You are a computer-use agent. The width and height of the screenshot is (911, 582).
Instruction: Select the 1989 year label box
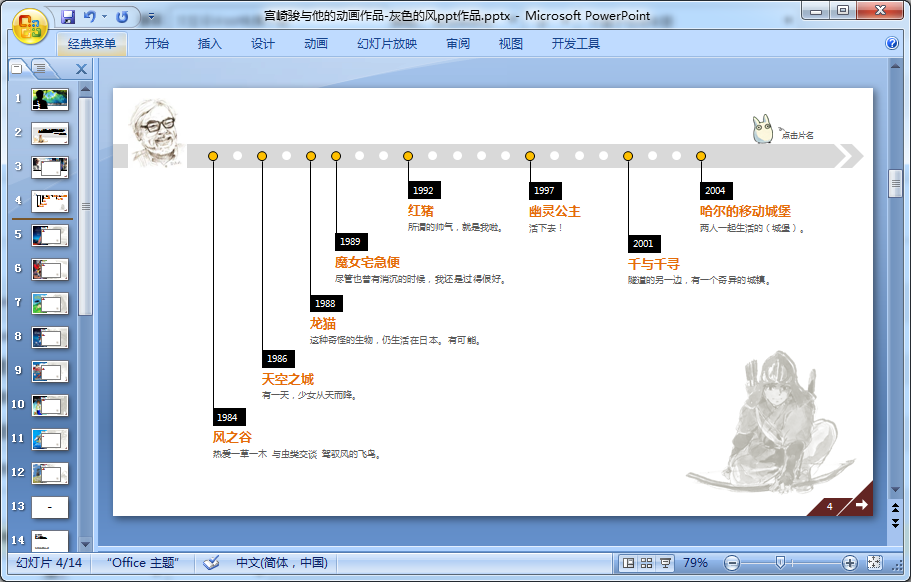click(351, 241)
